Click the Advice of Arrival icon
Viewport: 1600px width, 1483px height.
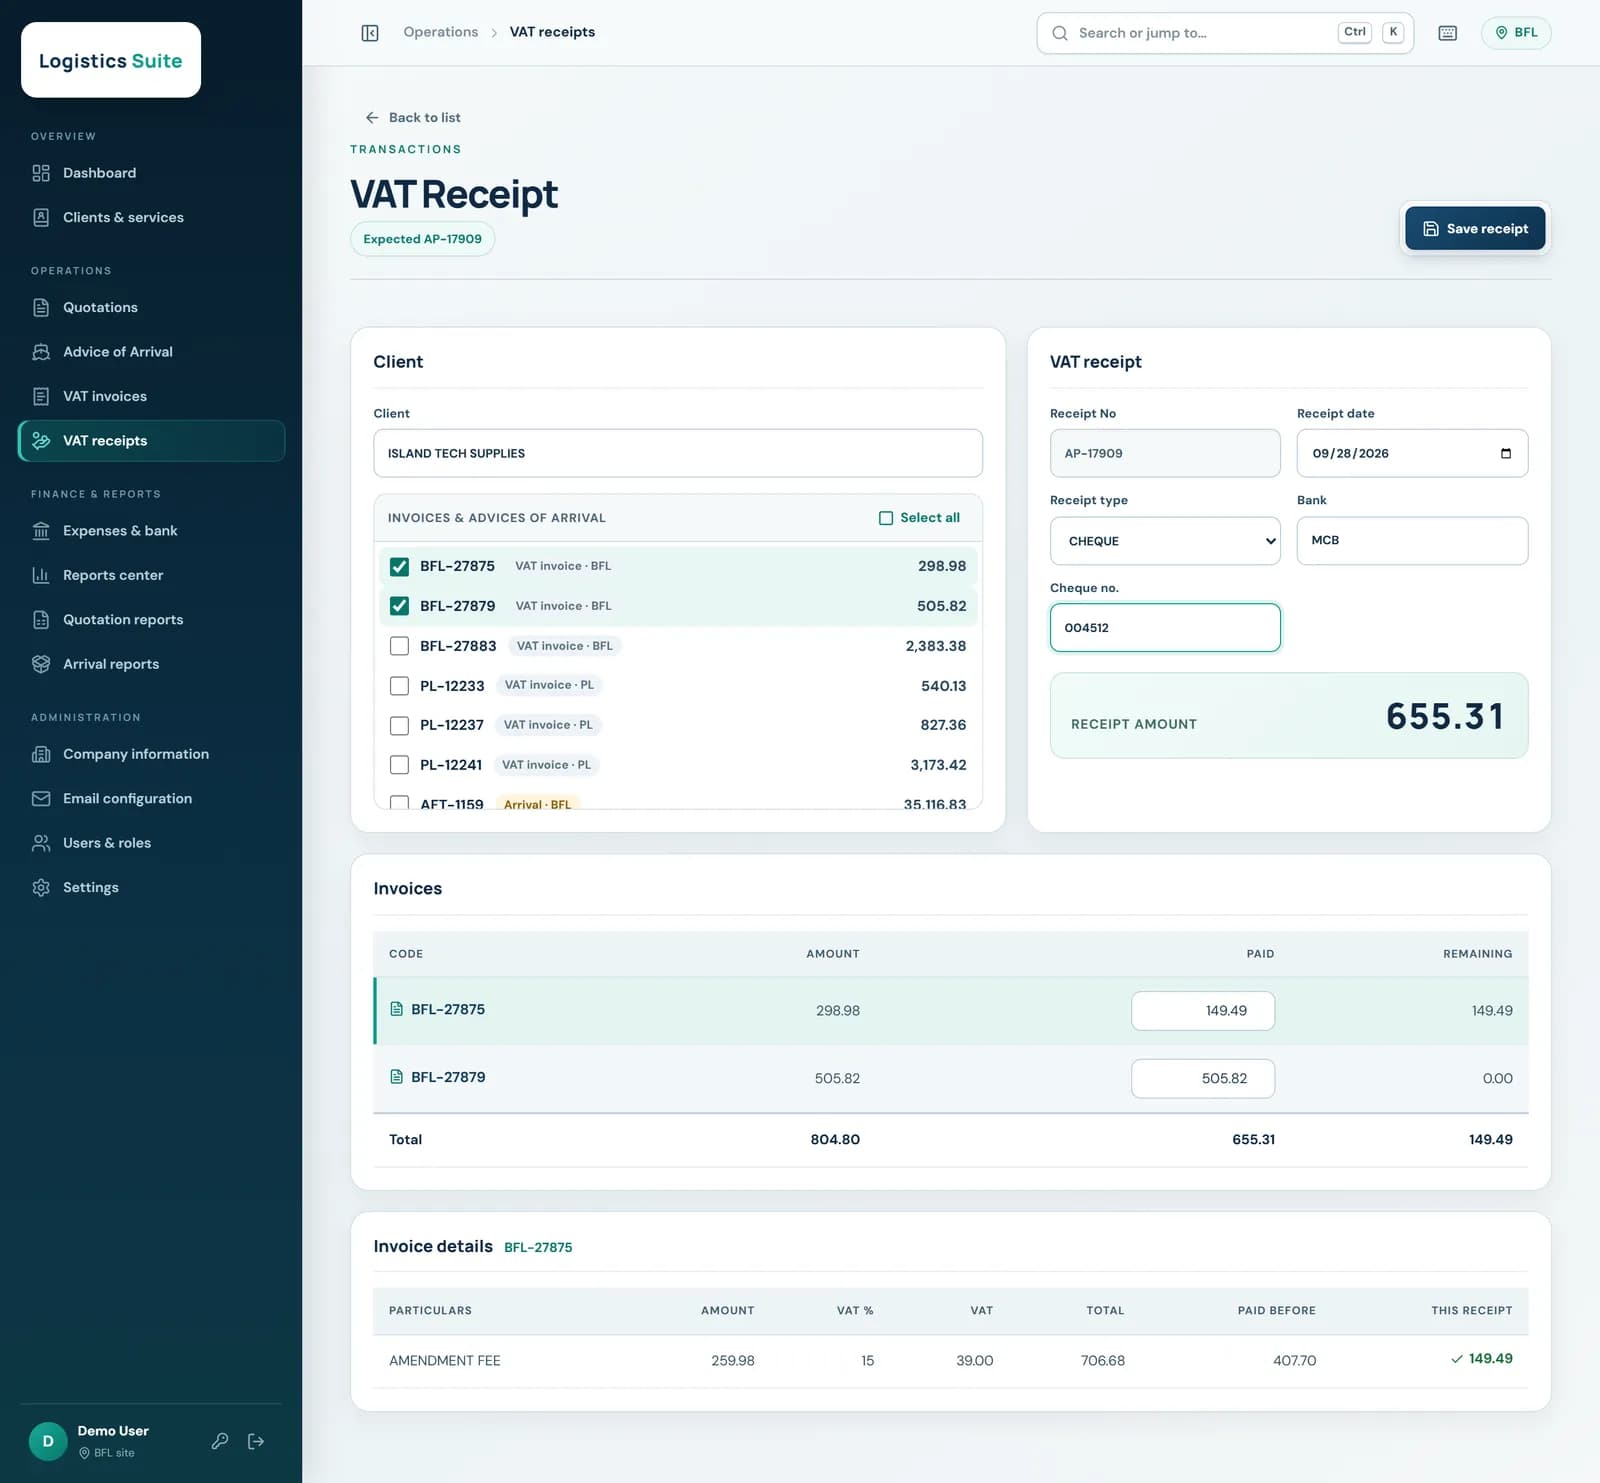(x=41, y=352)
